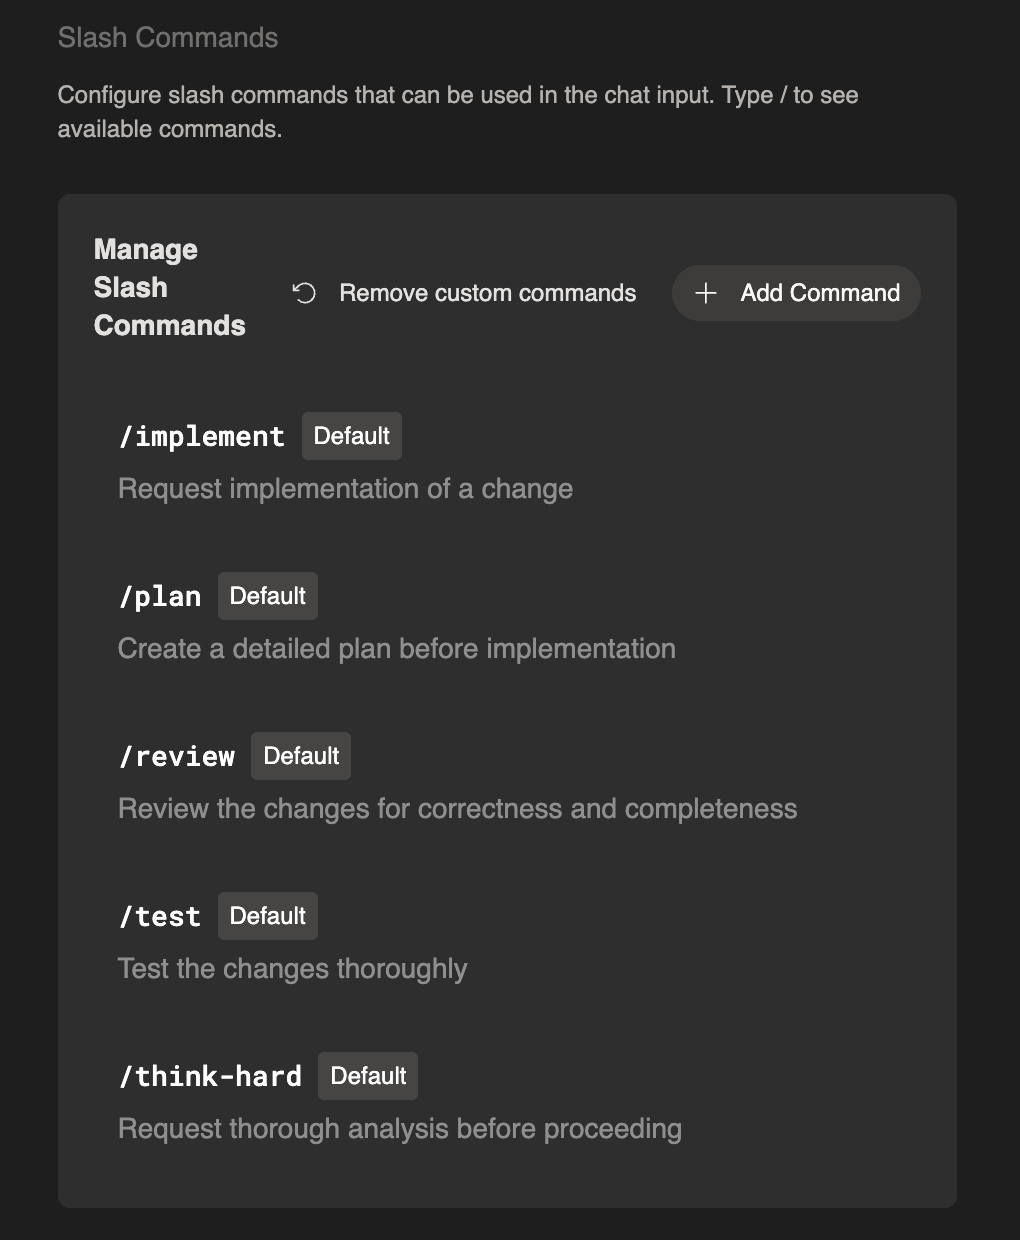Image resolution: width=1020 pixels, height=1240 pixels.
Task: Click Remove custom commands
Action: point(487,293)
